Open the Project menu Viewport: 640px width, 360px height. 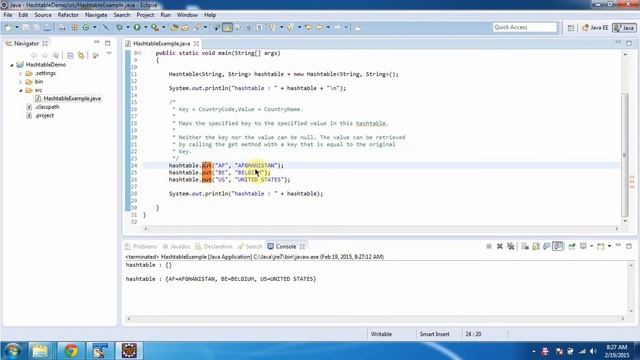point(145,15)
